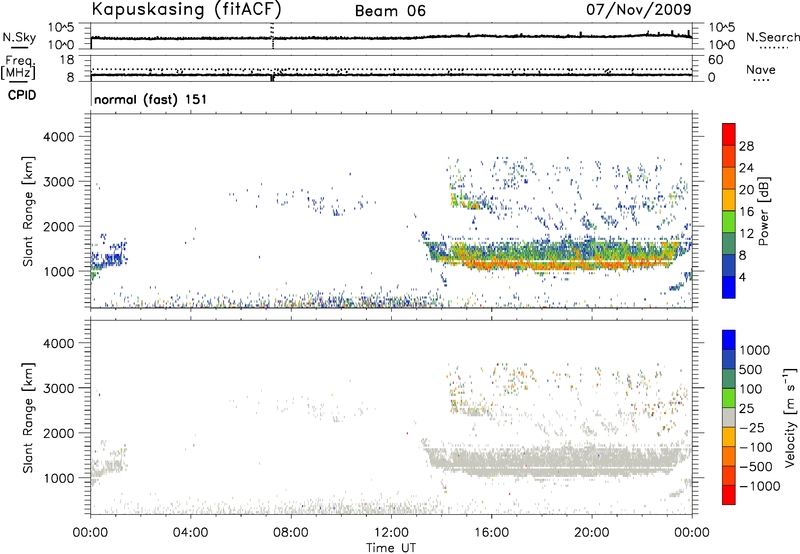This screenshot has width=800, height=554.
Task: Click the 'Velocity [m s-1]' color bar label
Action: (790, 417)
